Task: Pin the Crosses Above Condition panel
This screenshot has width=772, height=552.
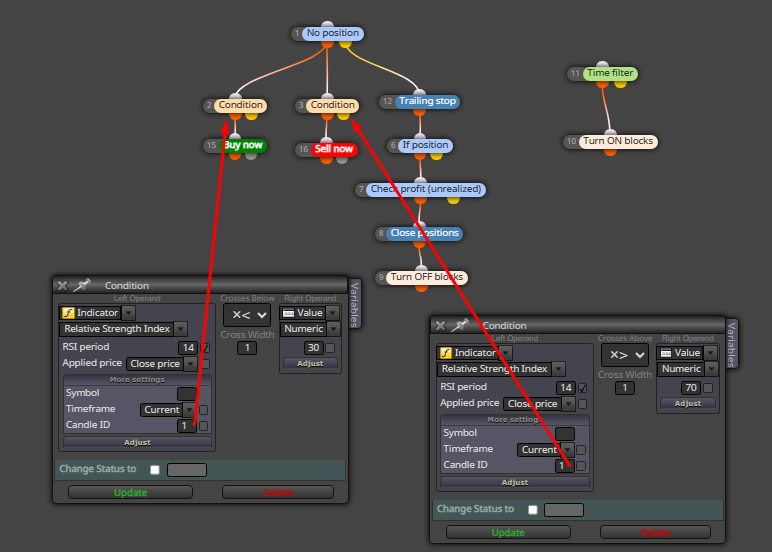Action: coord(459,325)
